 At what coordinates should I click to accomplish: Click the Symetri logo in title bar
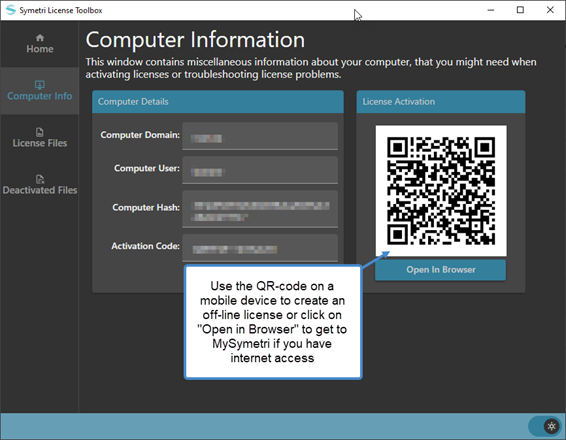tap(11, 10)
